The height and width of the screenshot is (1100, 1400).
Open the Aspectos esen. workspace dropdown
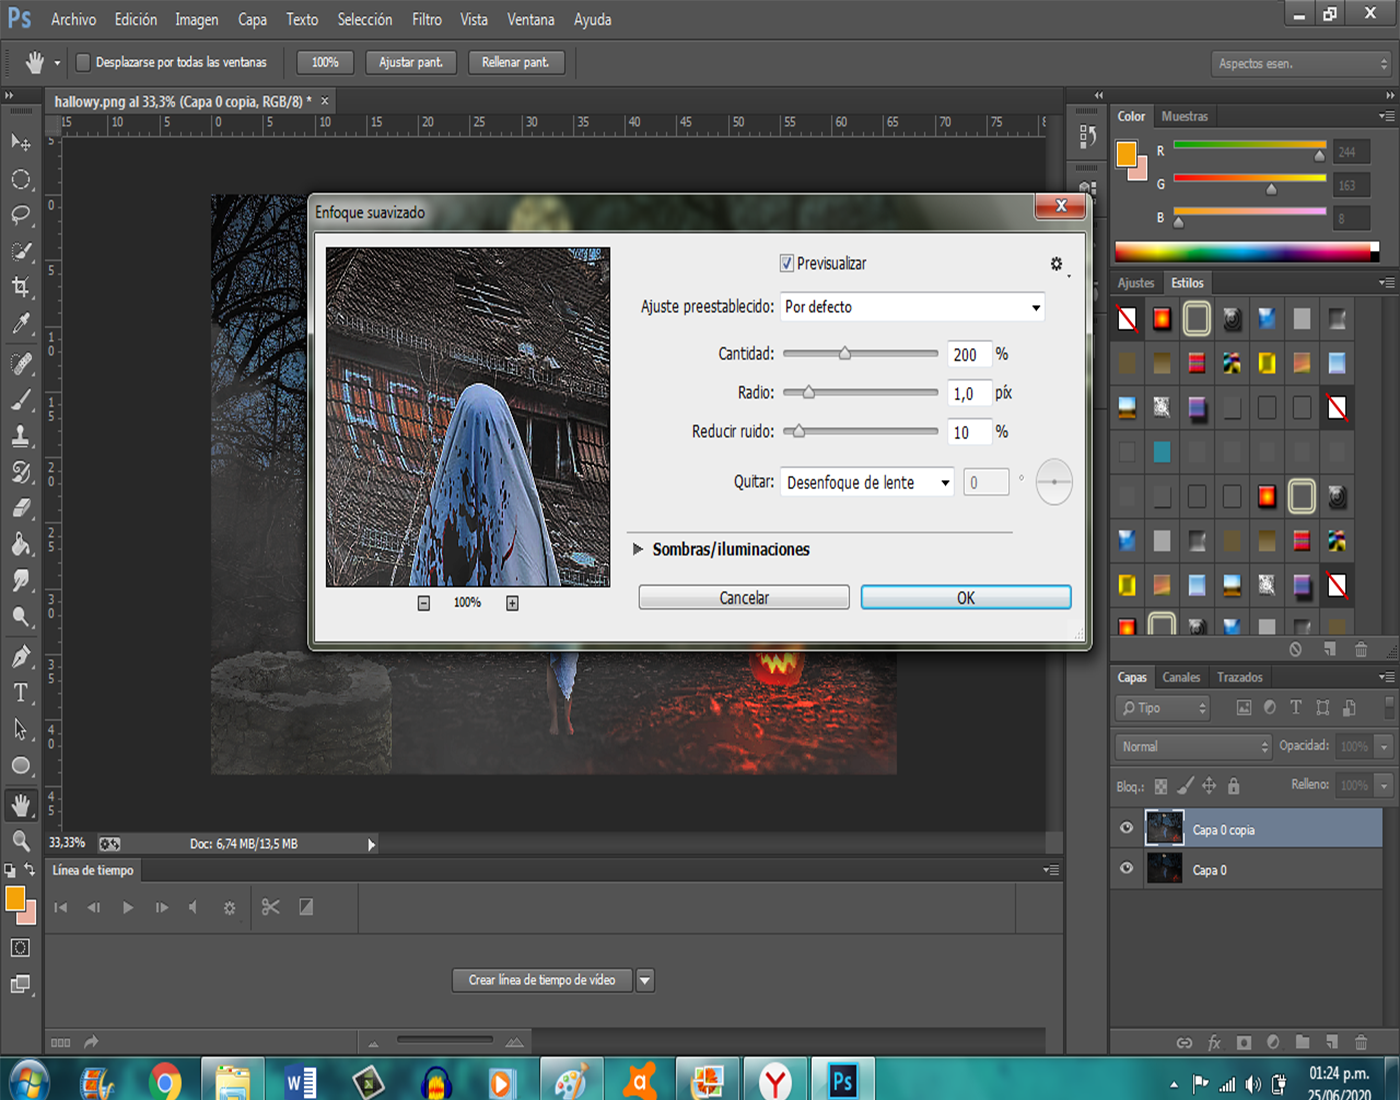(1301, 63)
